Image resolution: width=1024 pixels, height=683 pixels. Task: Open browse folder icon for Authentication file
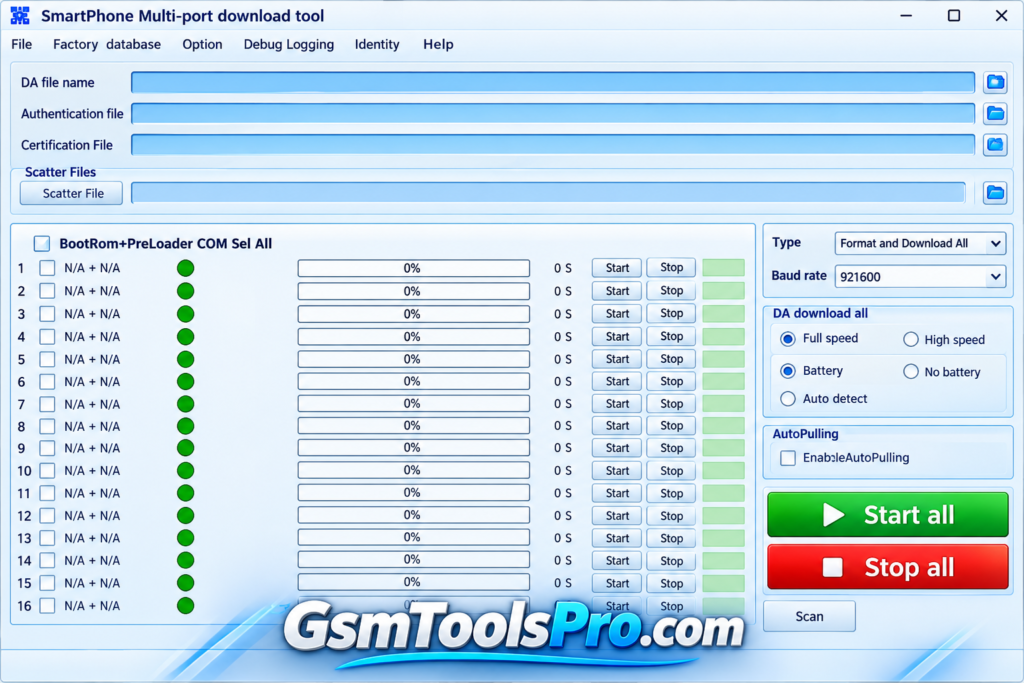pyautogui.click(x=995, y=114)
